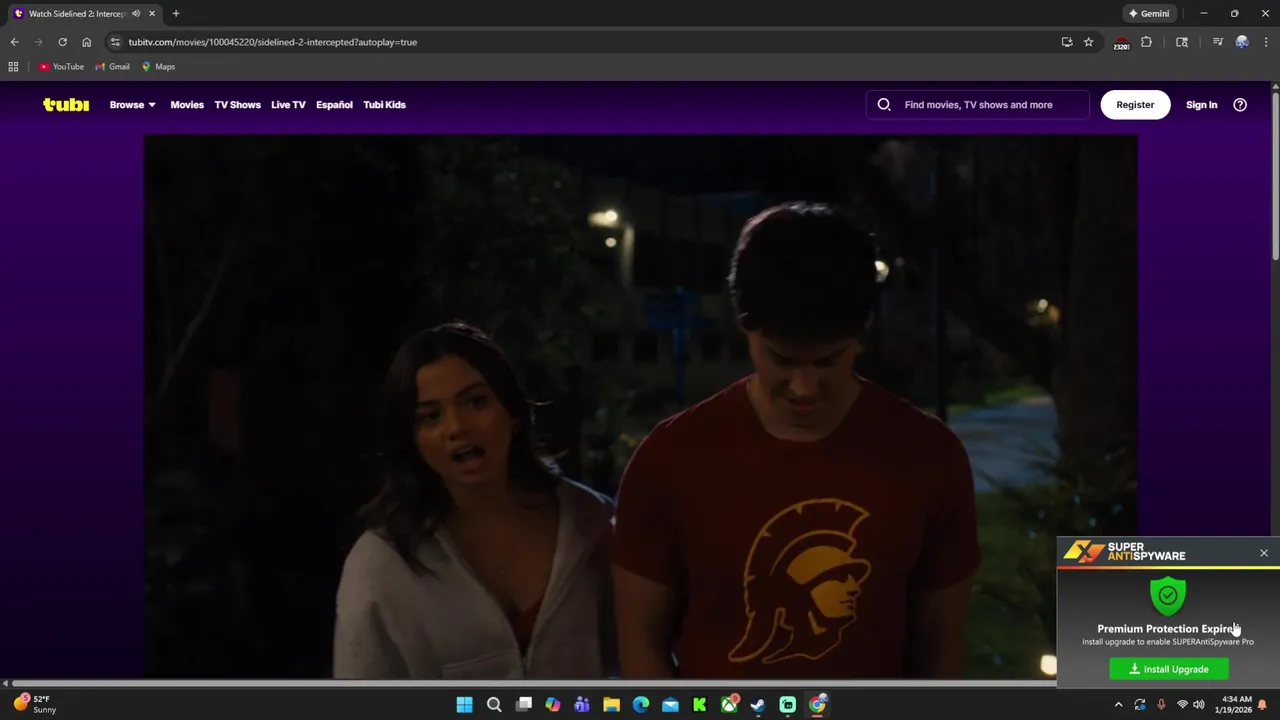The height and width of the screenshot is (720, 1280).
Task: Open Live TV page
Action: (288, 104)
